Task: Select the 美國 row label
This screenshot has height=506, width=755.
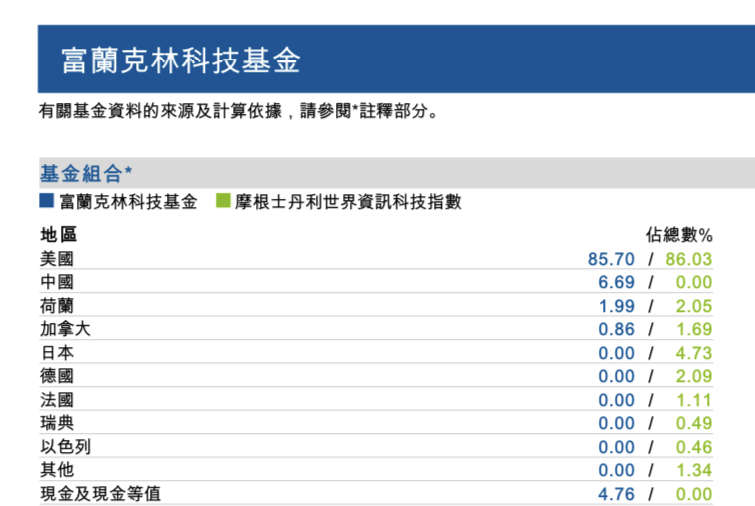Action: click(x=56, y=259)
